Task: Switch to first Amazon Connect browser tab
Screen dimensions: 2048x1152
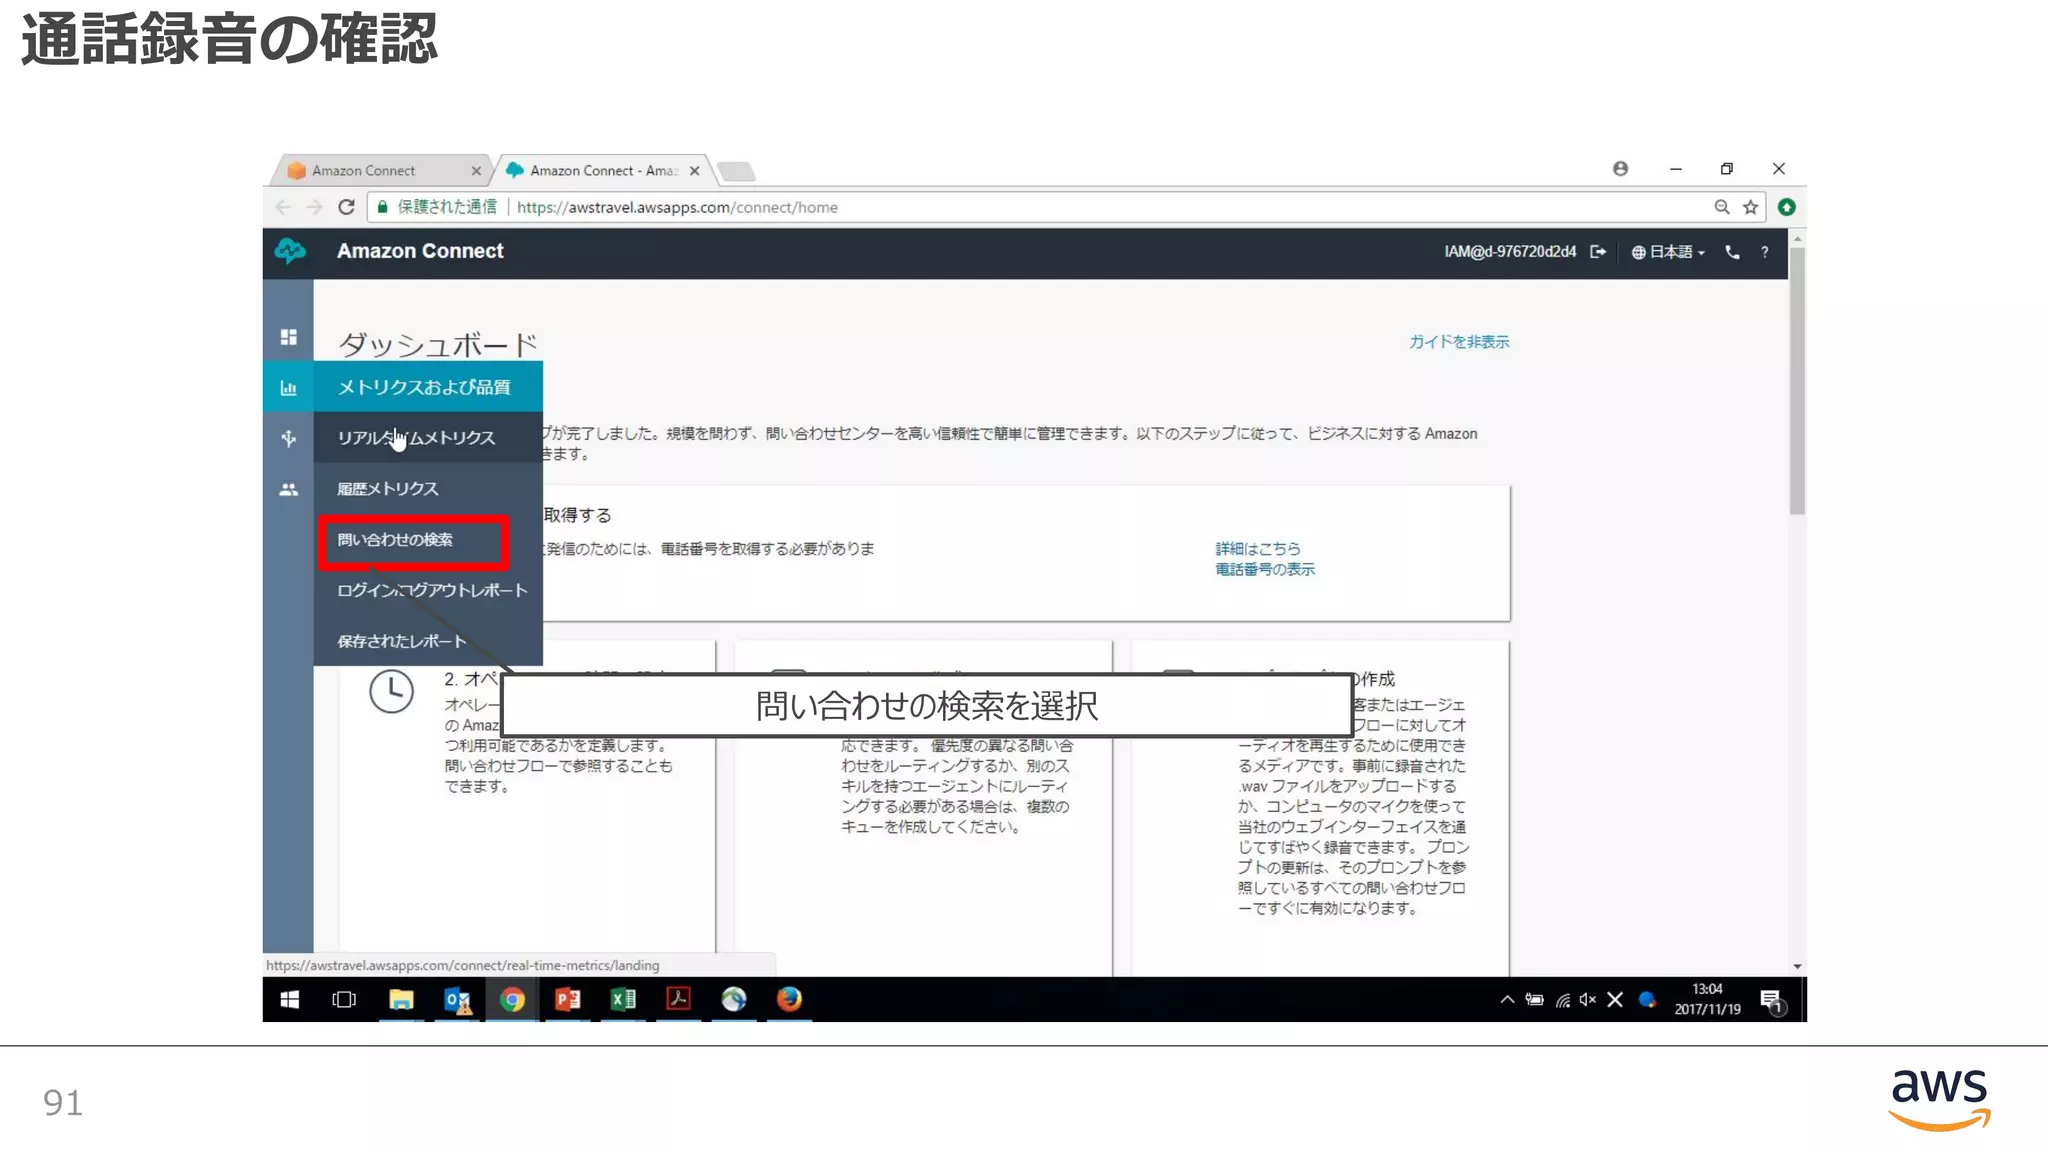Action: pyautogui.click(x=365, y=171)
